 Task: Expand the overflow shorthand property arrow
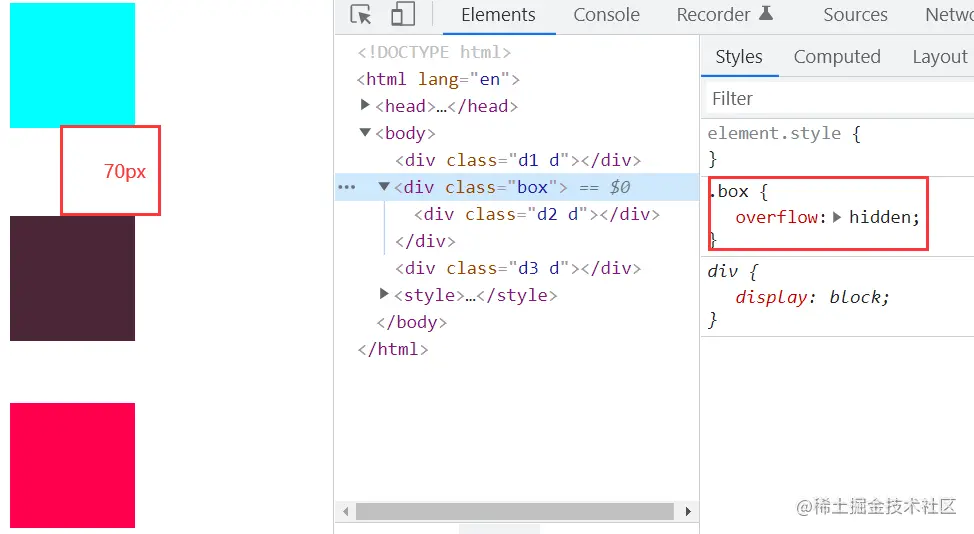pyautogui.click(x=837, y=217)
